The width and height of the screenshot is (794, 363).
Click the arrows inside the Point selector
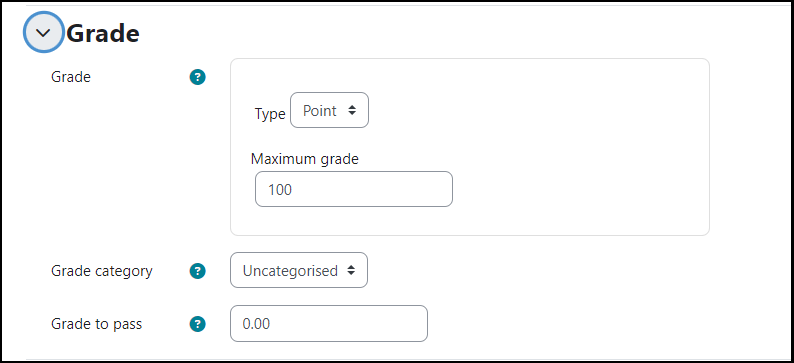[352, 110]
